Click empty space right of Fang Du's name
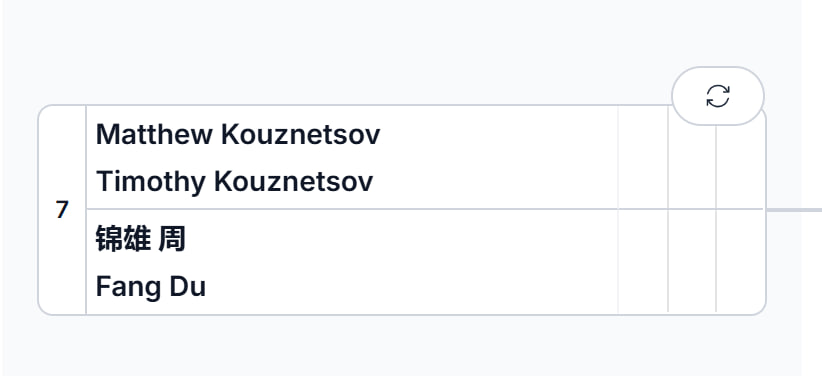The image size is (822, 376). click(412, 287)
